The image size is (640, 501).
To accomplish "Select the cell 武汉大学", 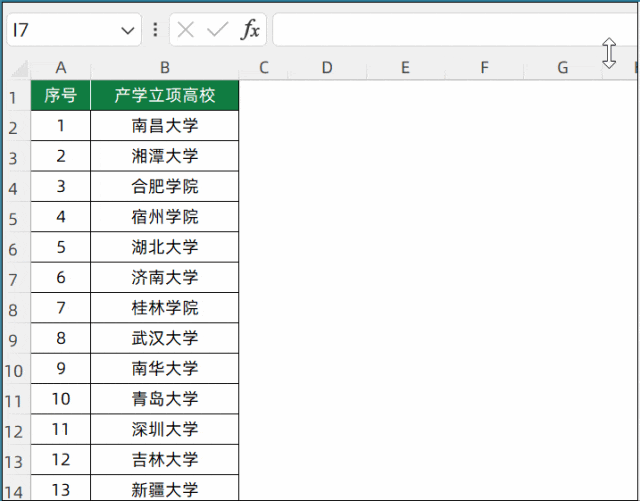I will pyautogui.click(x=164, y=338).
